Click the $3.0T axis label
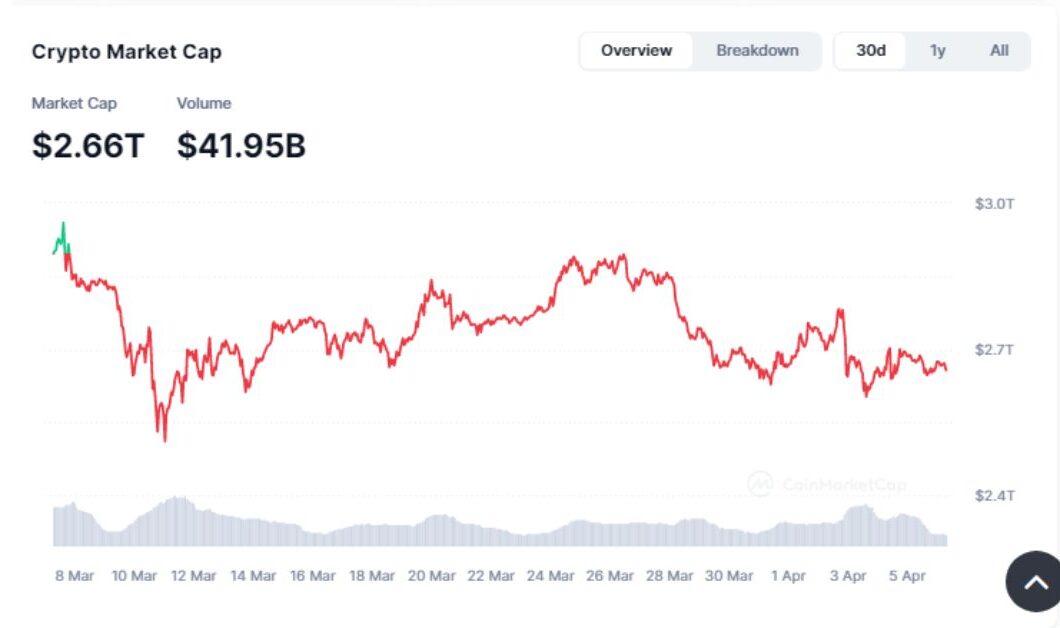Image resolution: width=1060 pixels, height=628 pixels. click(994, 204)
